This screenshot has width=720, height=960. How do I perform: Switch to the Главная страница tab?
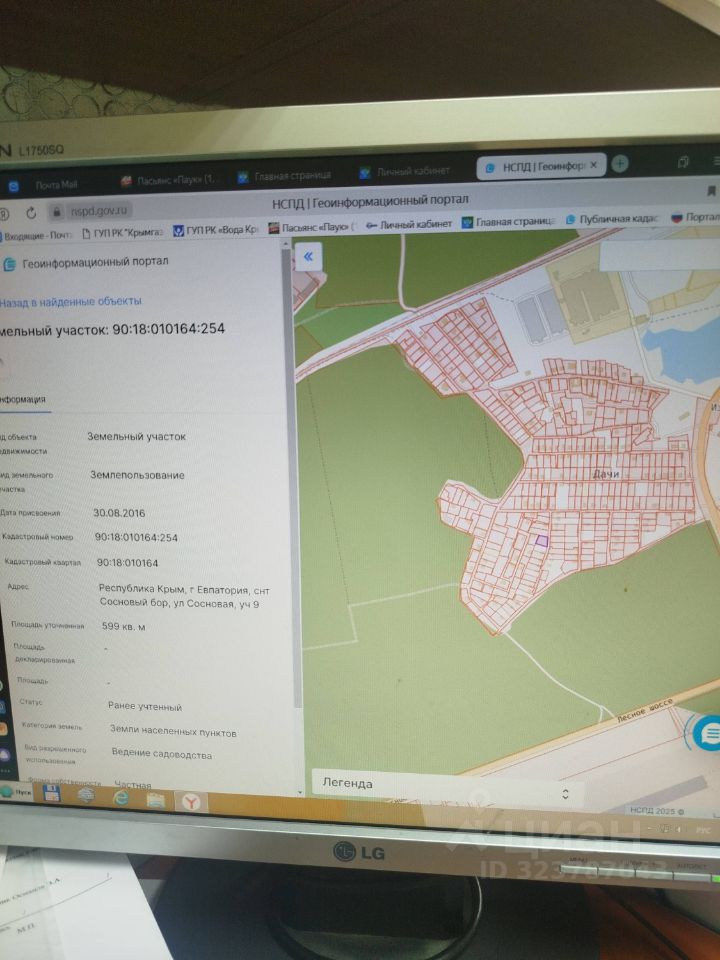(x=284, y=176)
